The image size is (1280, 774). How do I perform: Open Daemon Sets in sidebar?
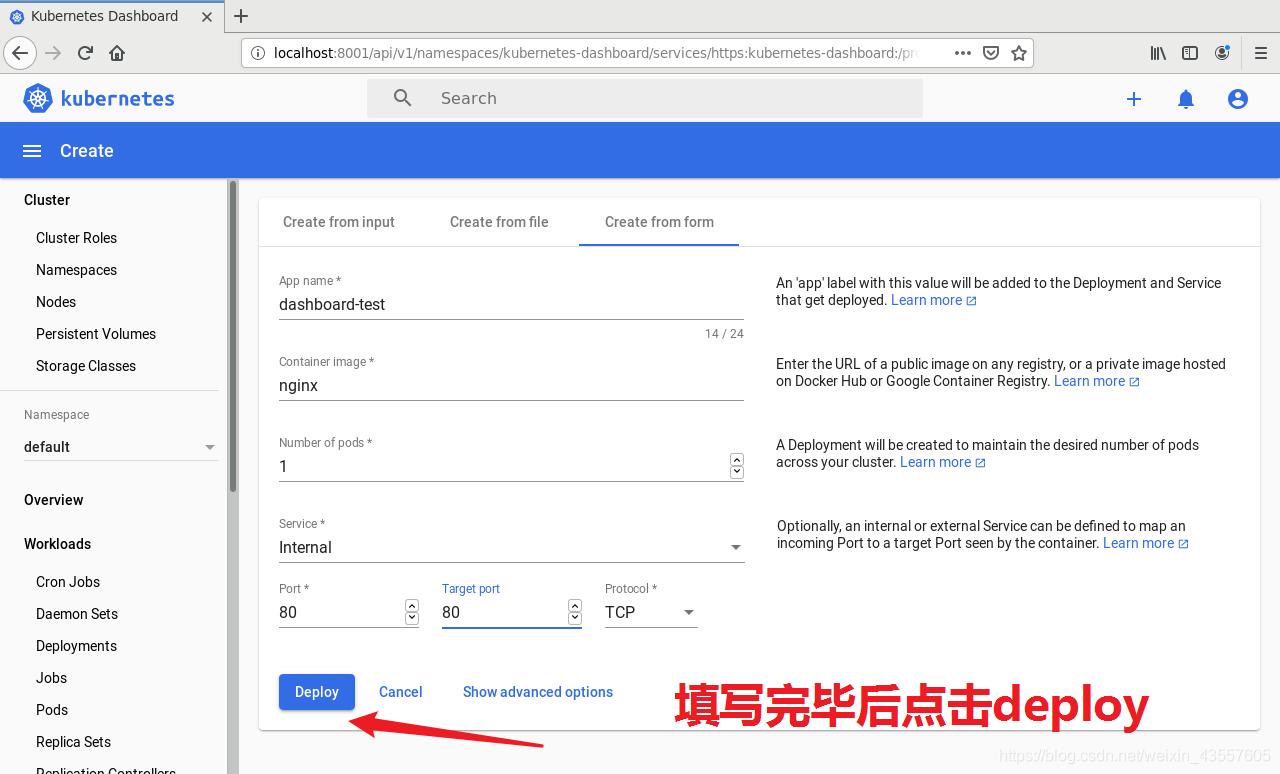tap(77, 614)
